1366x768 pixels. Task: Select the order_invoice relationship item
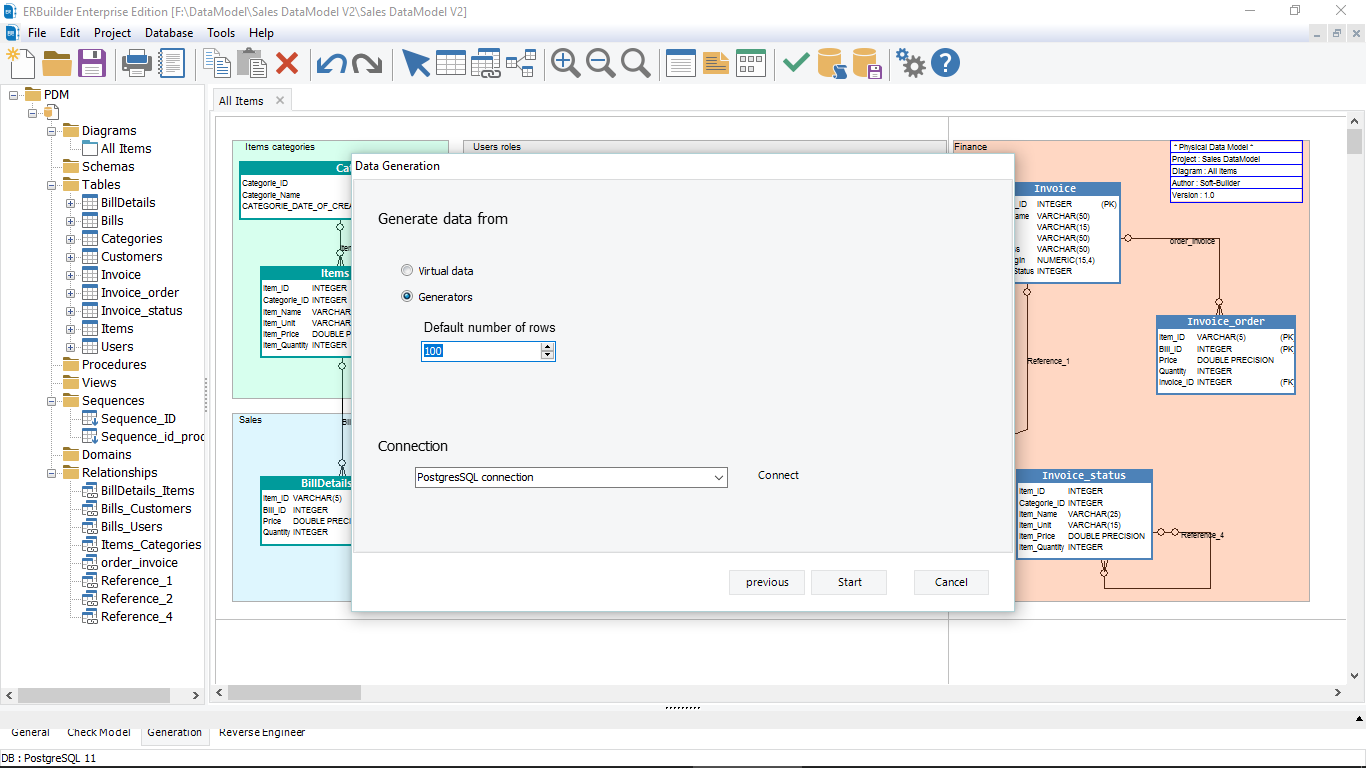point(137,562)
